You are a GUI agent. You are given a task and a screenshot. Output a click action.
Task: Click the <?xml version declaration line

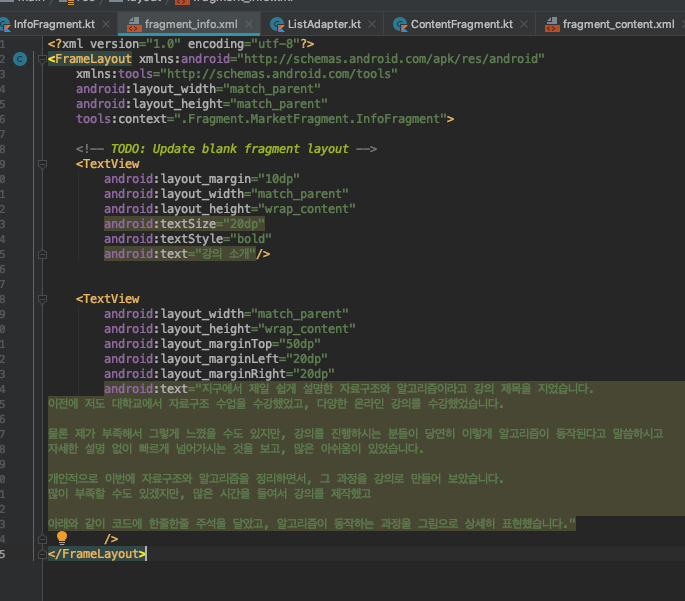181,44
